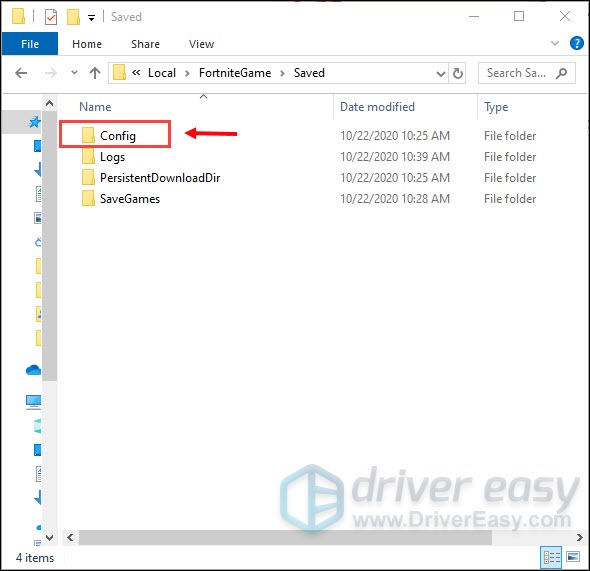Refresh the Saved folder
590x571 pixels.
(458, 73)
